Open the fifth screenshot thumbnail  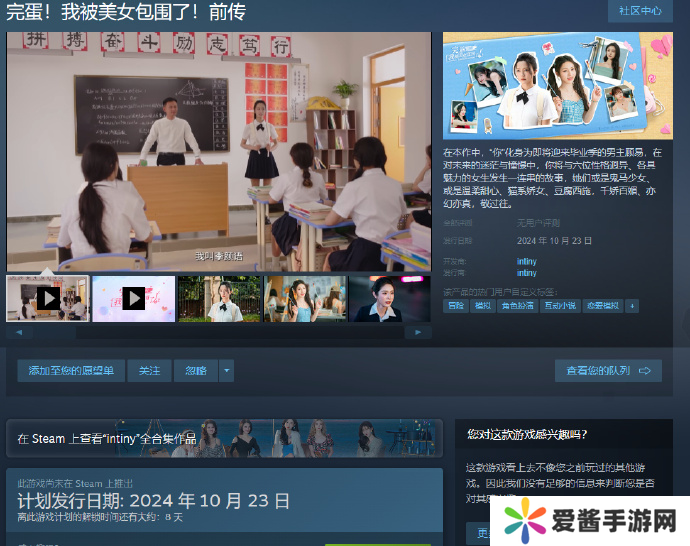click(x=389, y=298)
